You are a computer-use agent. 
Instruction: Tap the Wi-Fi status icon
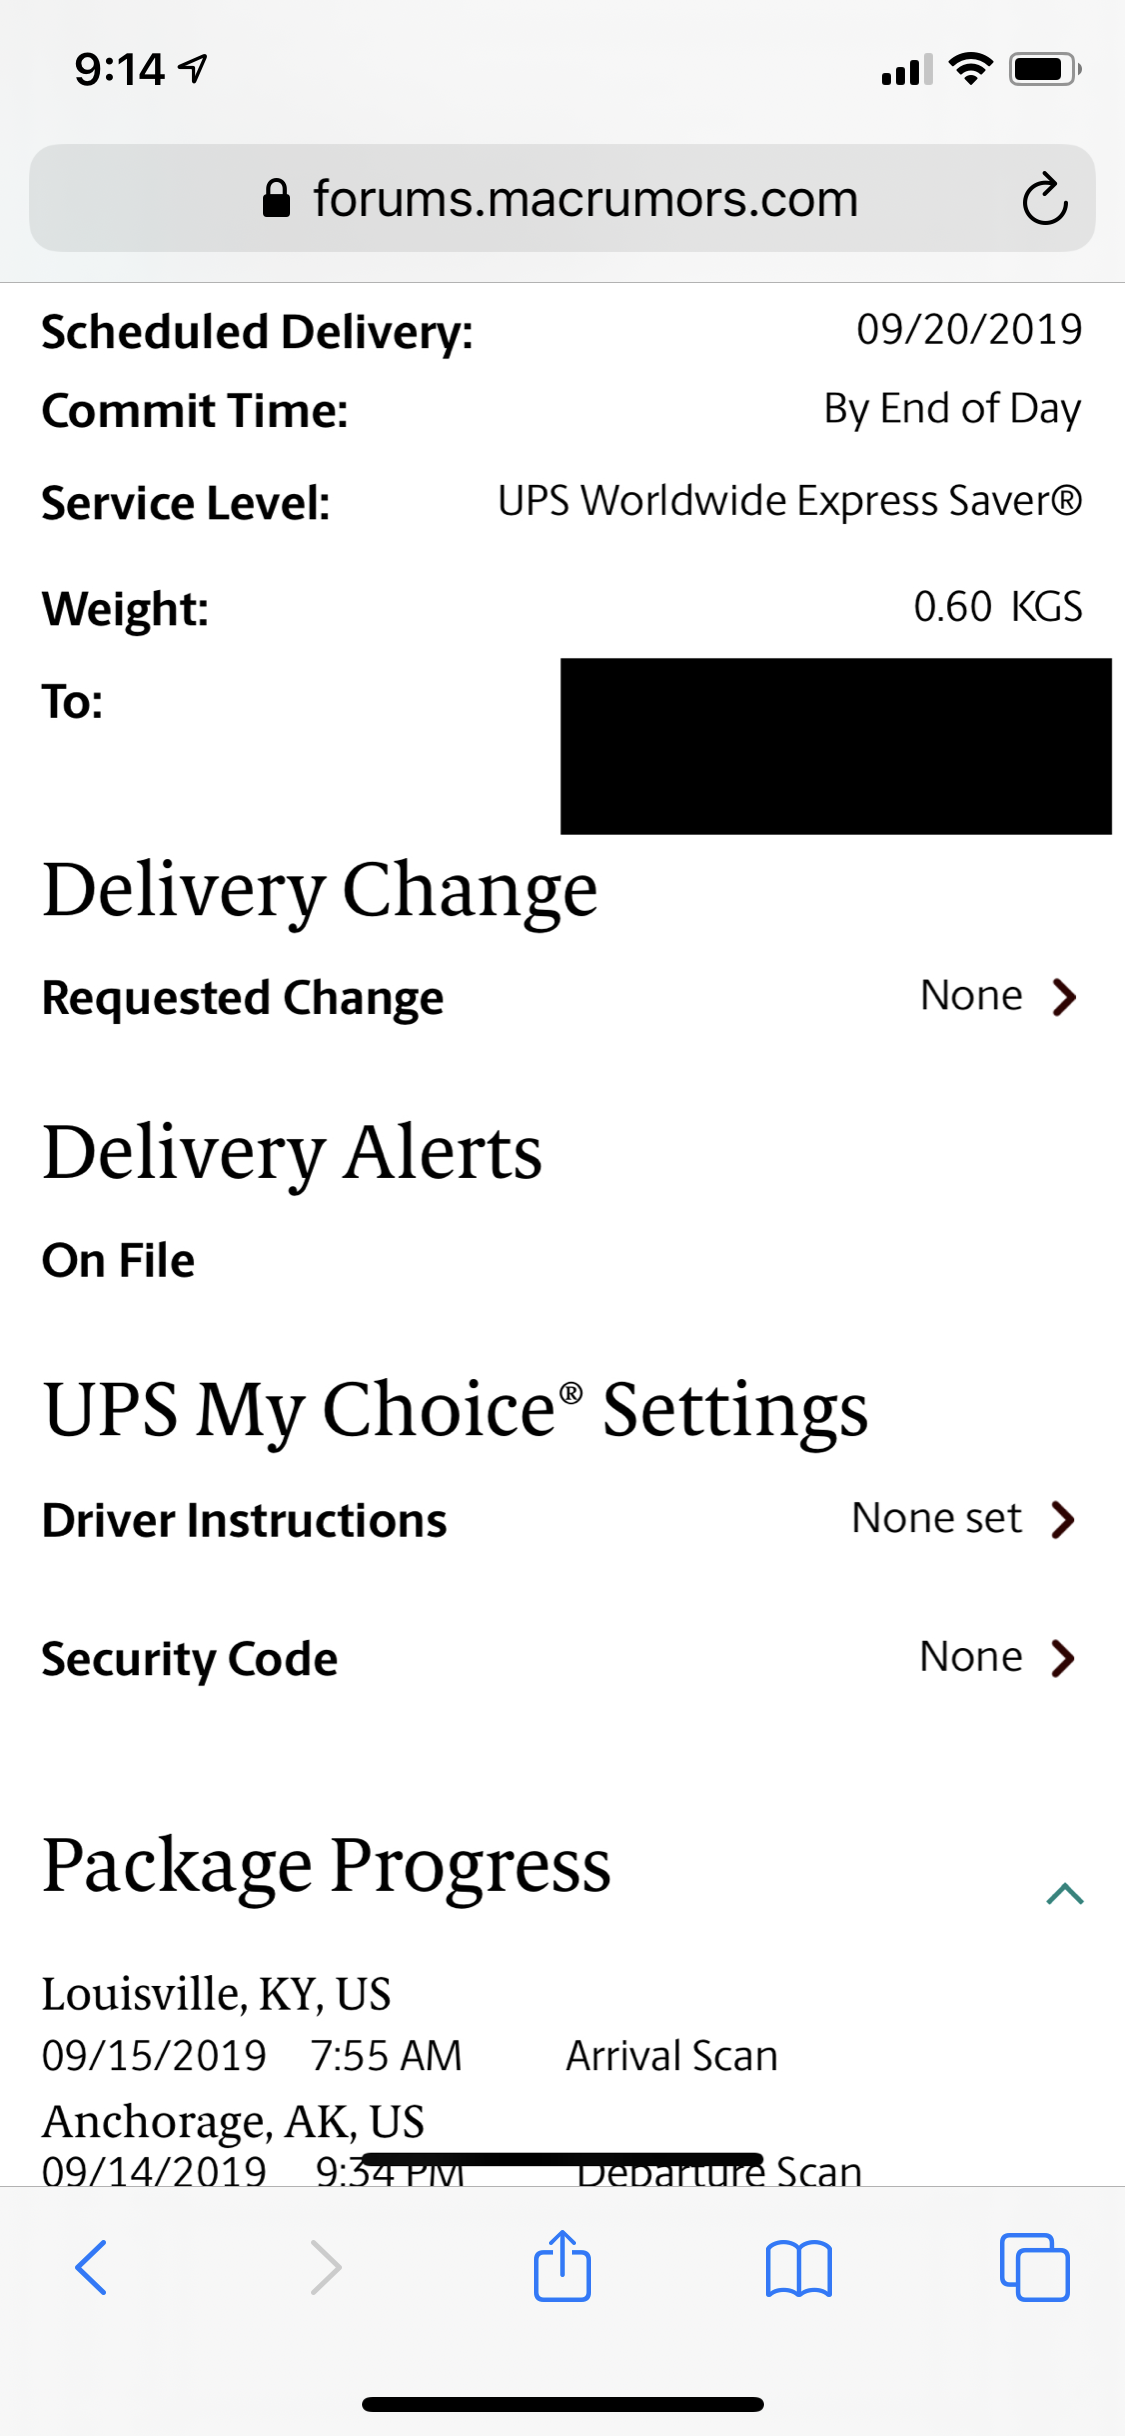point(970,69)
